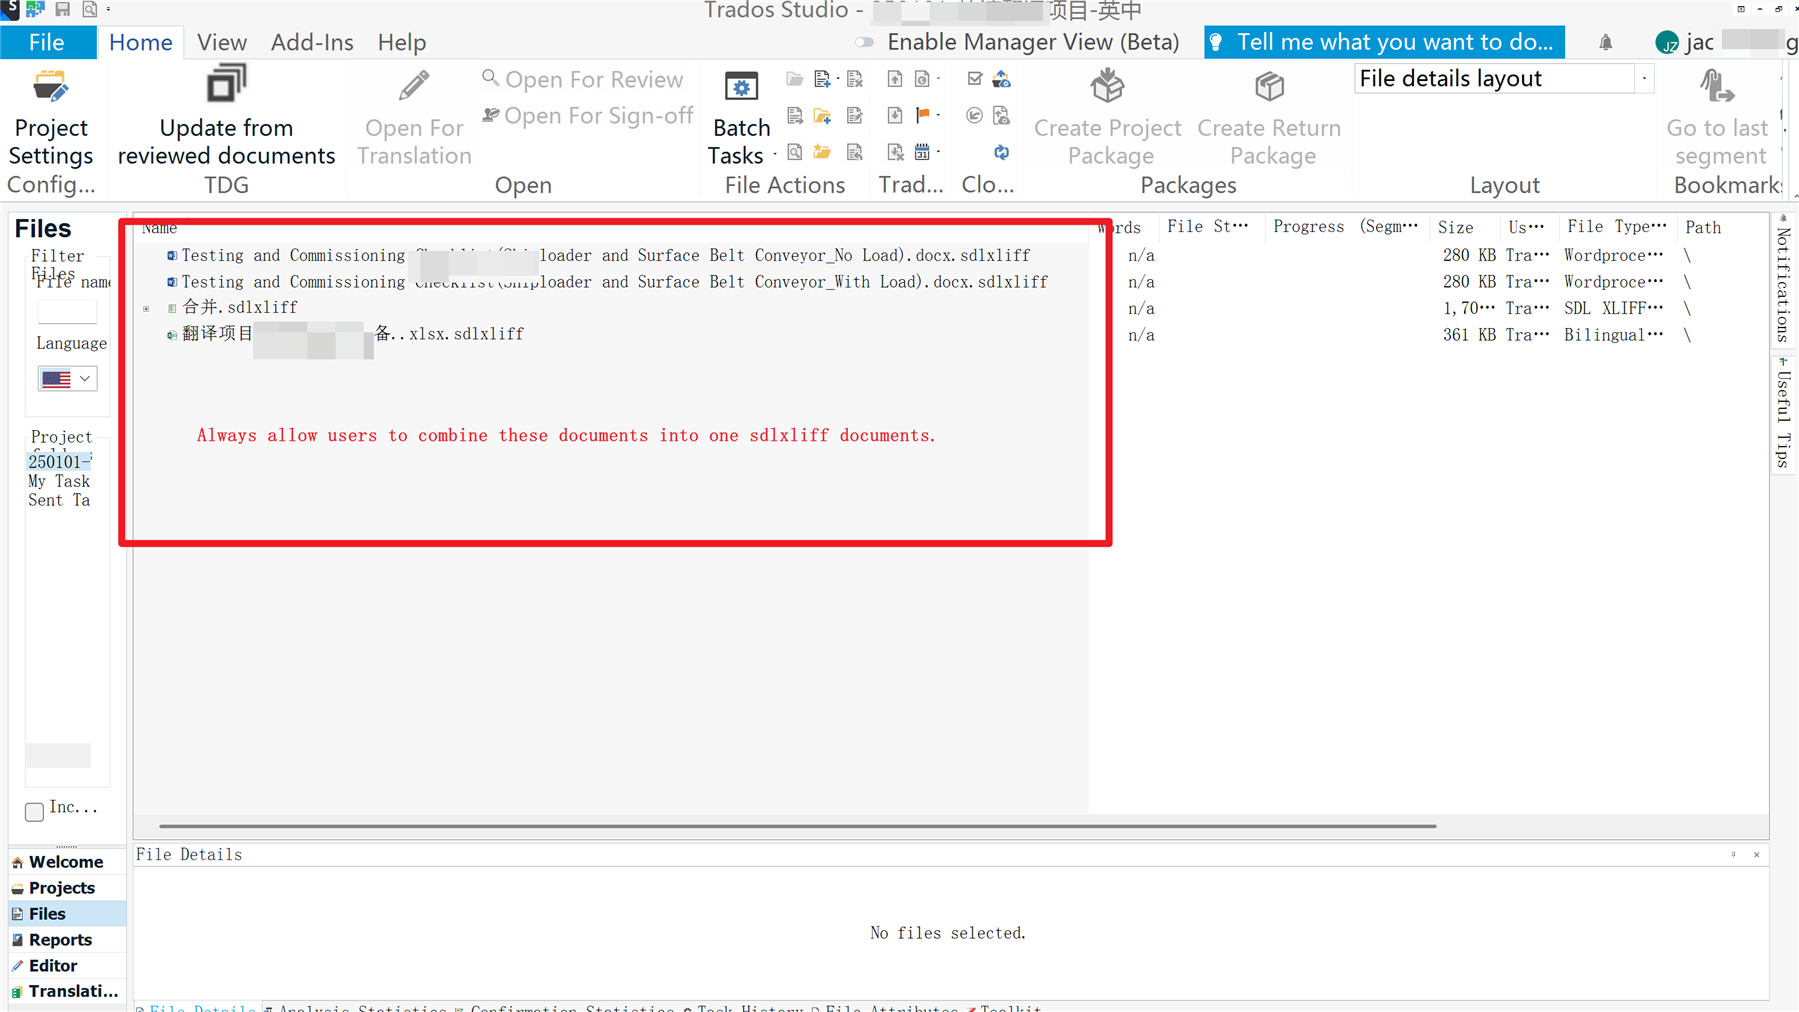Viewport: 1799px width, 1012px height.
Task: Click the File name filter input field
Action: point(67,311)
